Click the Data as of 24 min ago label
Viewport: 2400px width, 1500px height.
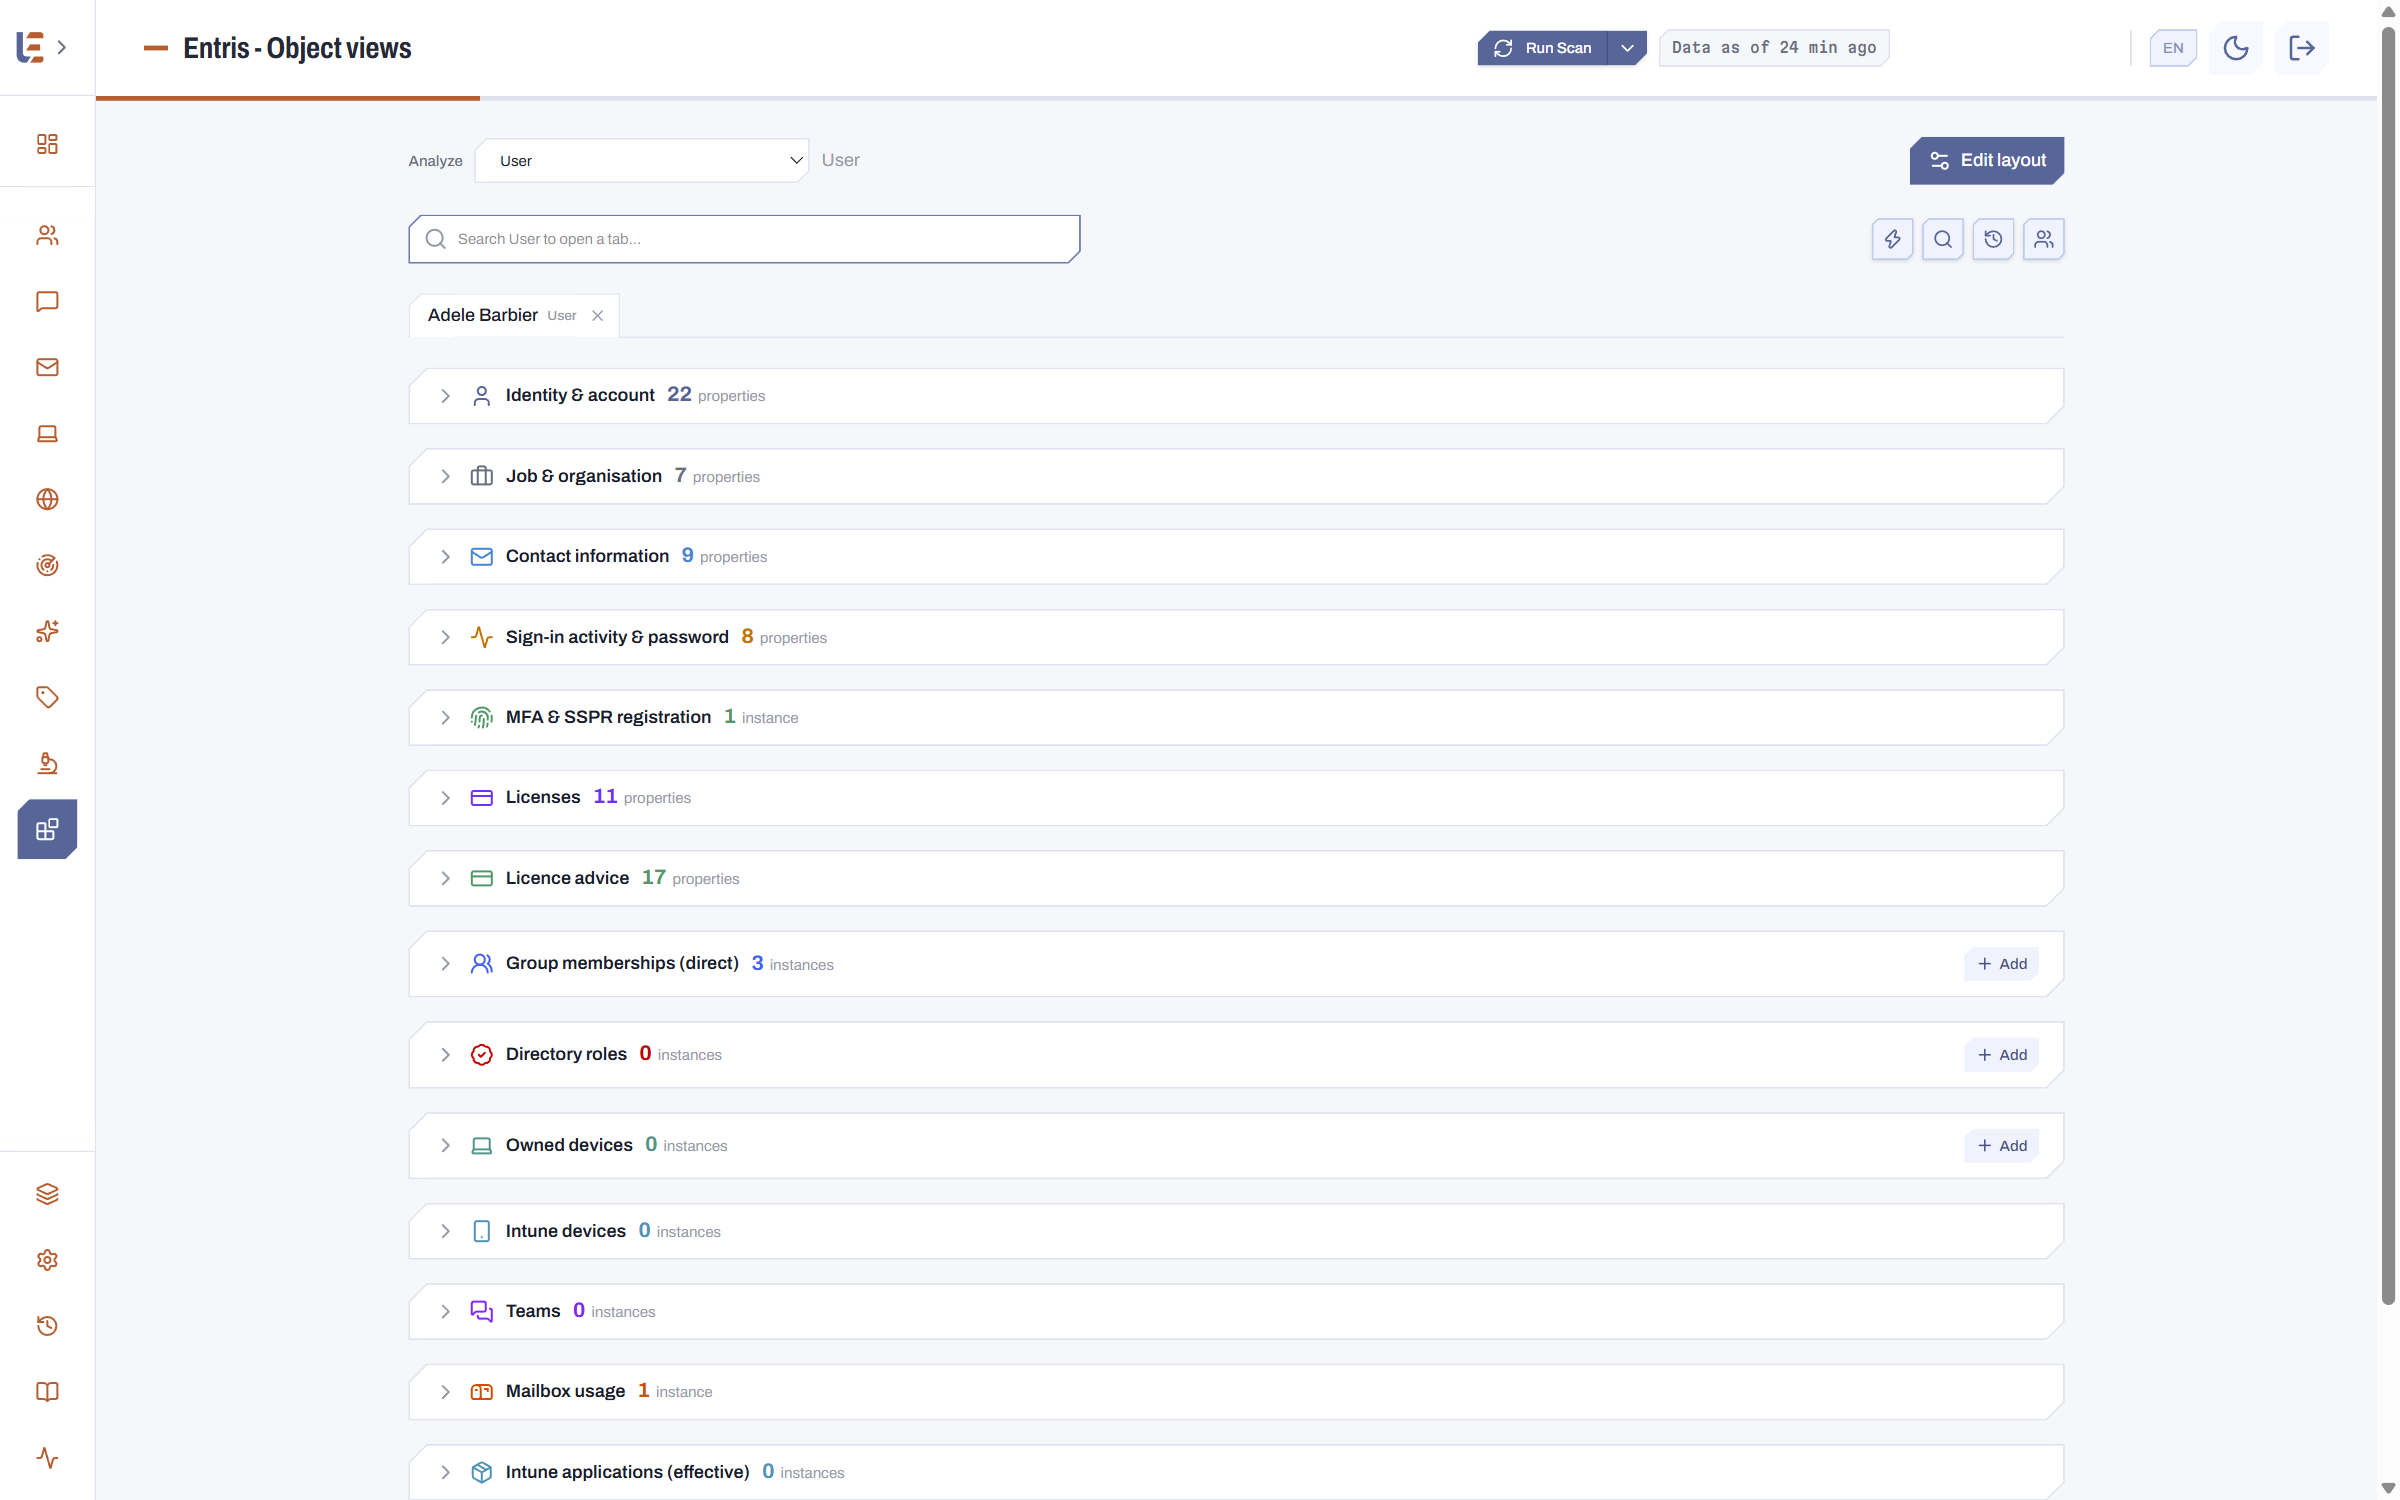point(1774,48)
